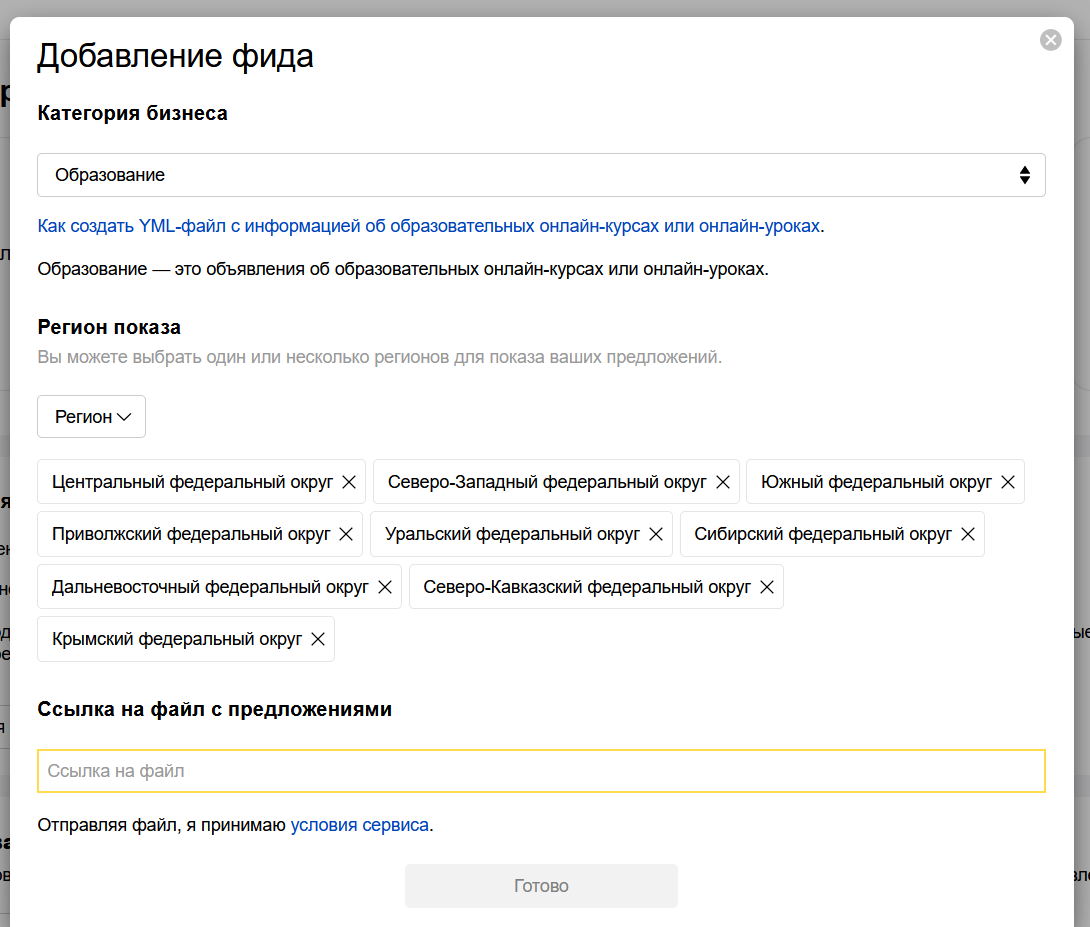The height and width of the screenshot is (927, 1090).
Task: Remove Уральский федеральный округ tag
Action: [x=656, y=534]
